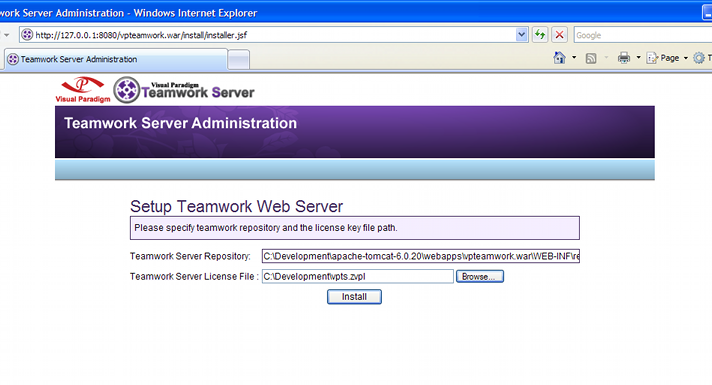The width and height of the screenshot is (712, 385).
Task: Open a new blank tab
Action: point(238,60)
